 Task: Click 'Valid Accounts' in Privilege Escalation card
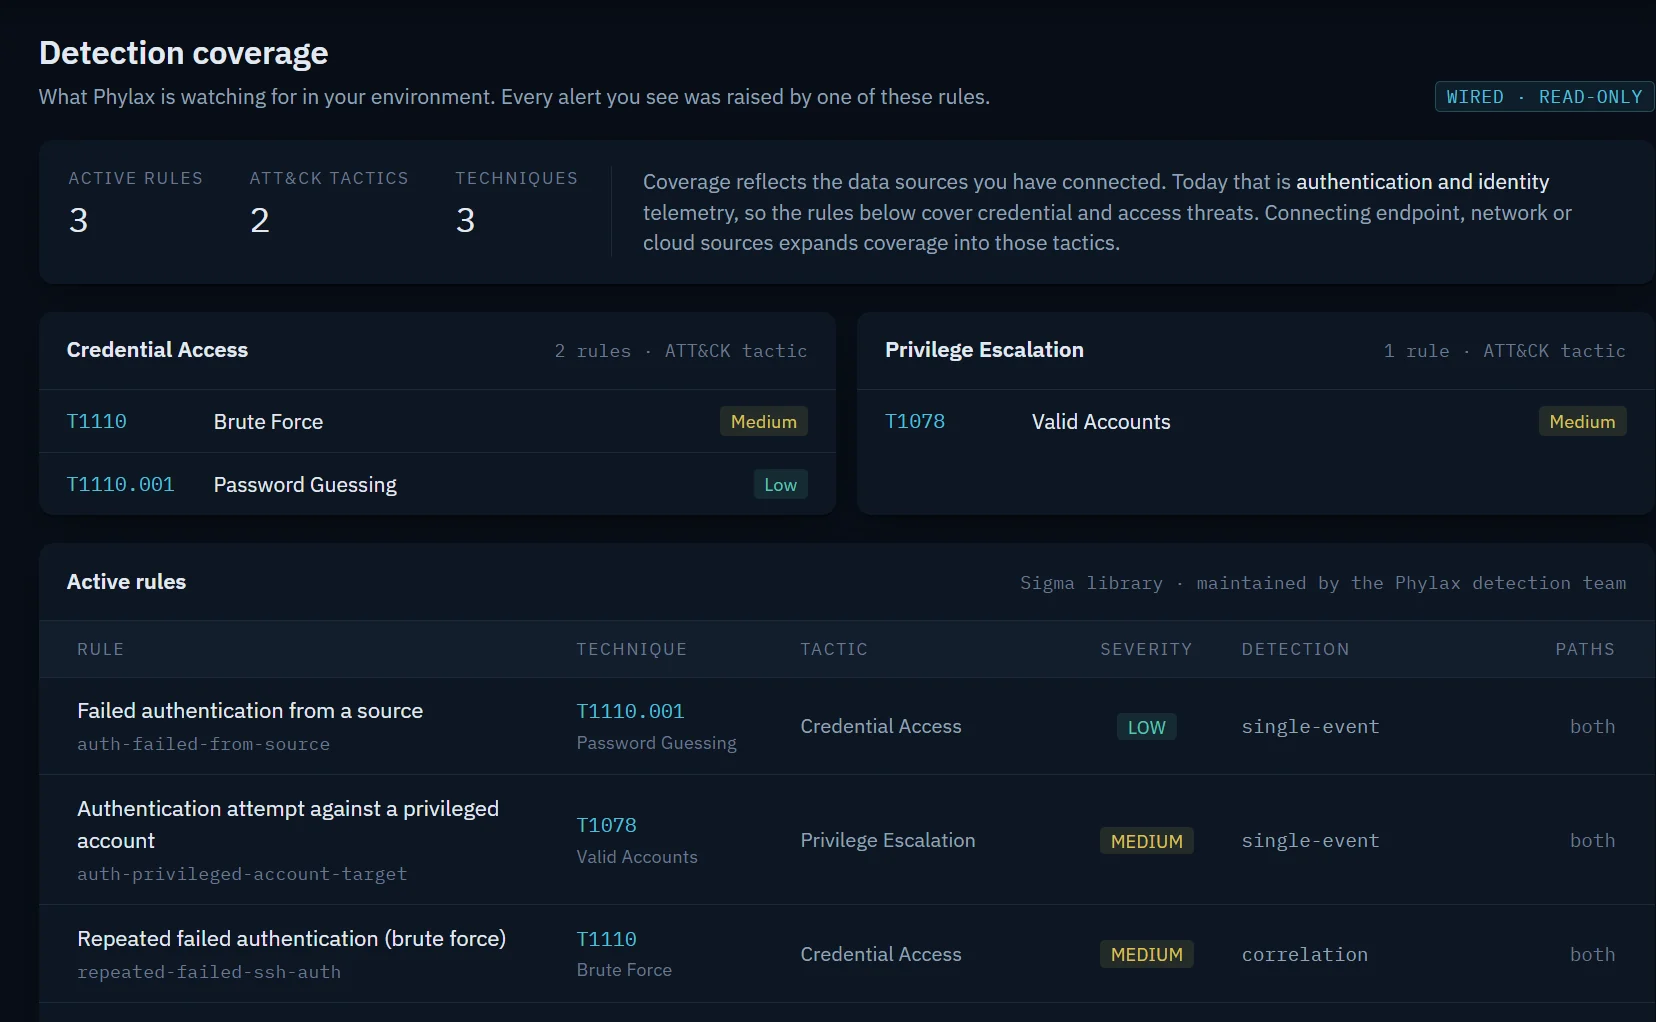click(x=1101, y=422)
